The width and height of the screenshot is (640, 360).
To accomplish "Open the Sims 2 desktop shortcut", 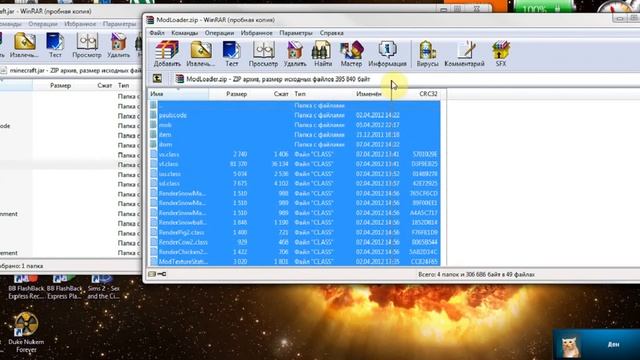I will [103, 287].
